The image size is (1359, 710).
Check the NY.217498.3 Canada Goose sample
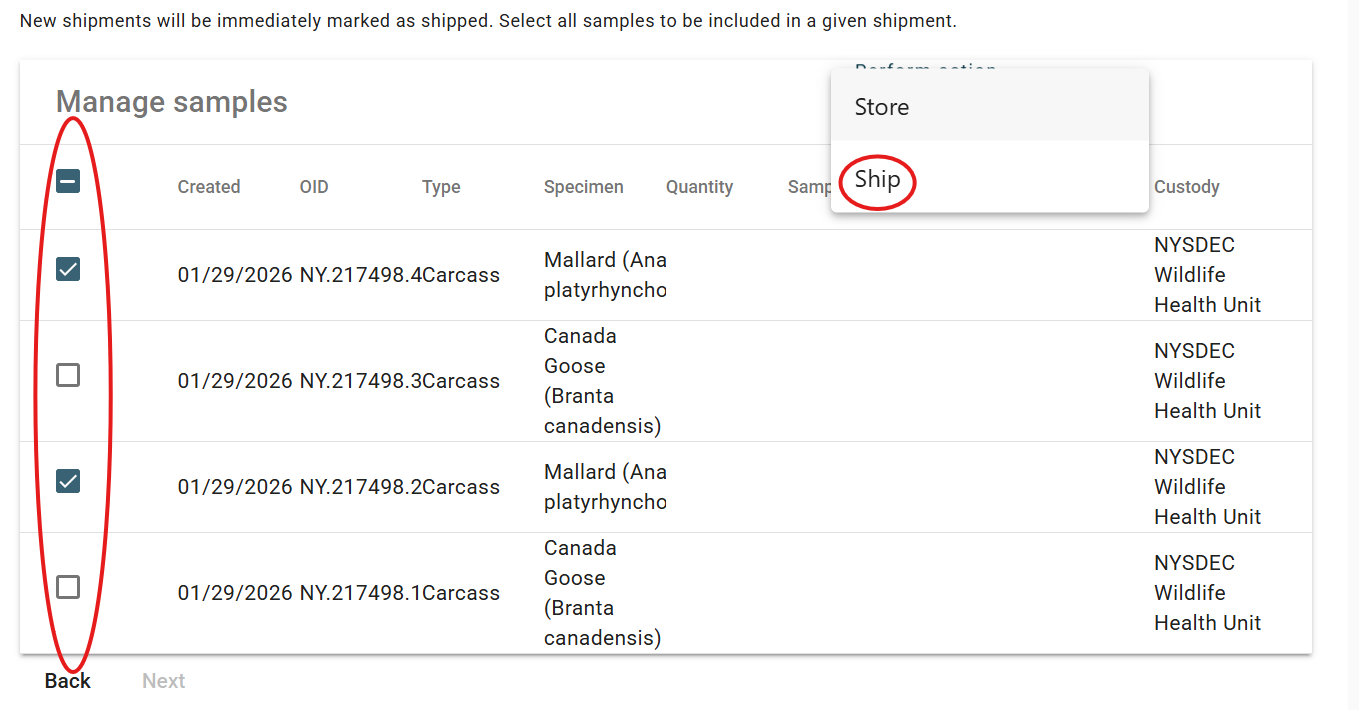pyautogui.click(x=68, y=375)
